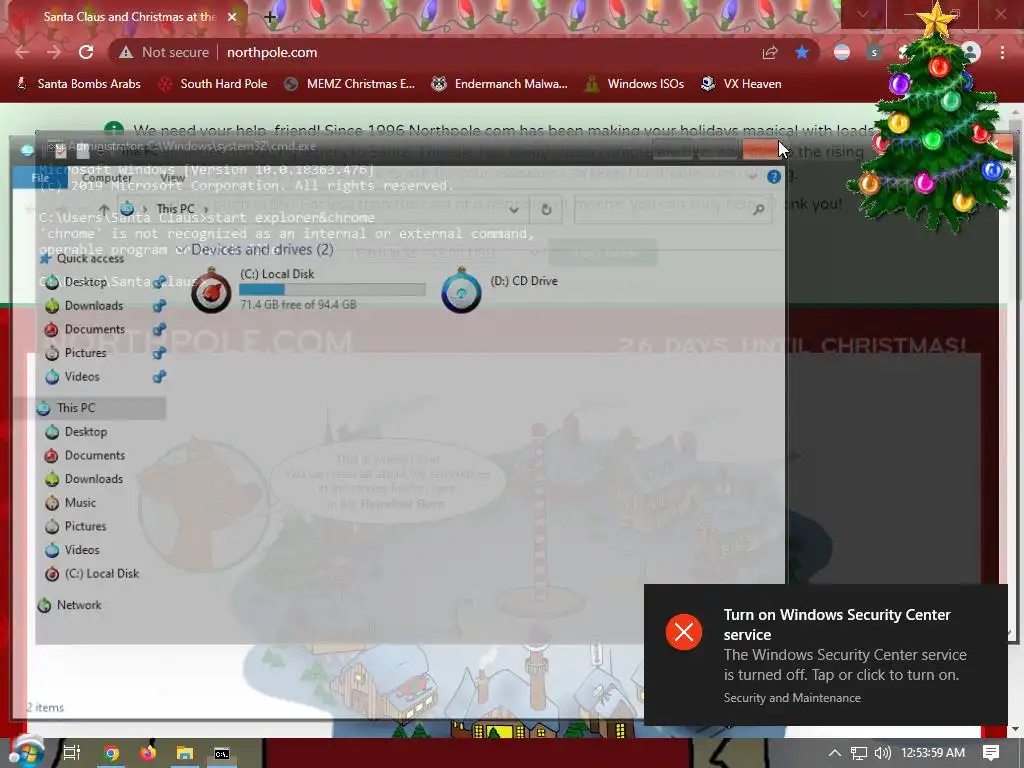Go forward in Chrome's navigation
The height and width of the screenshot is (768, 1024).
pyautogui.click(x=54, y=52)
